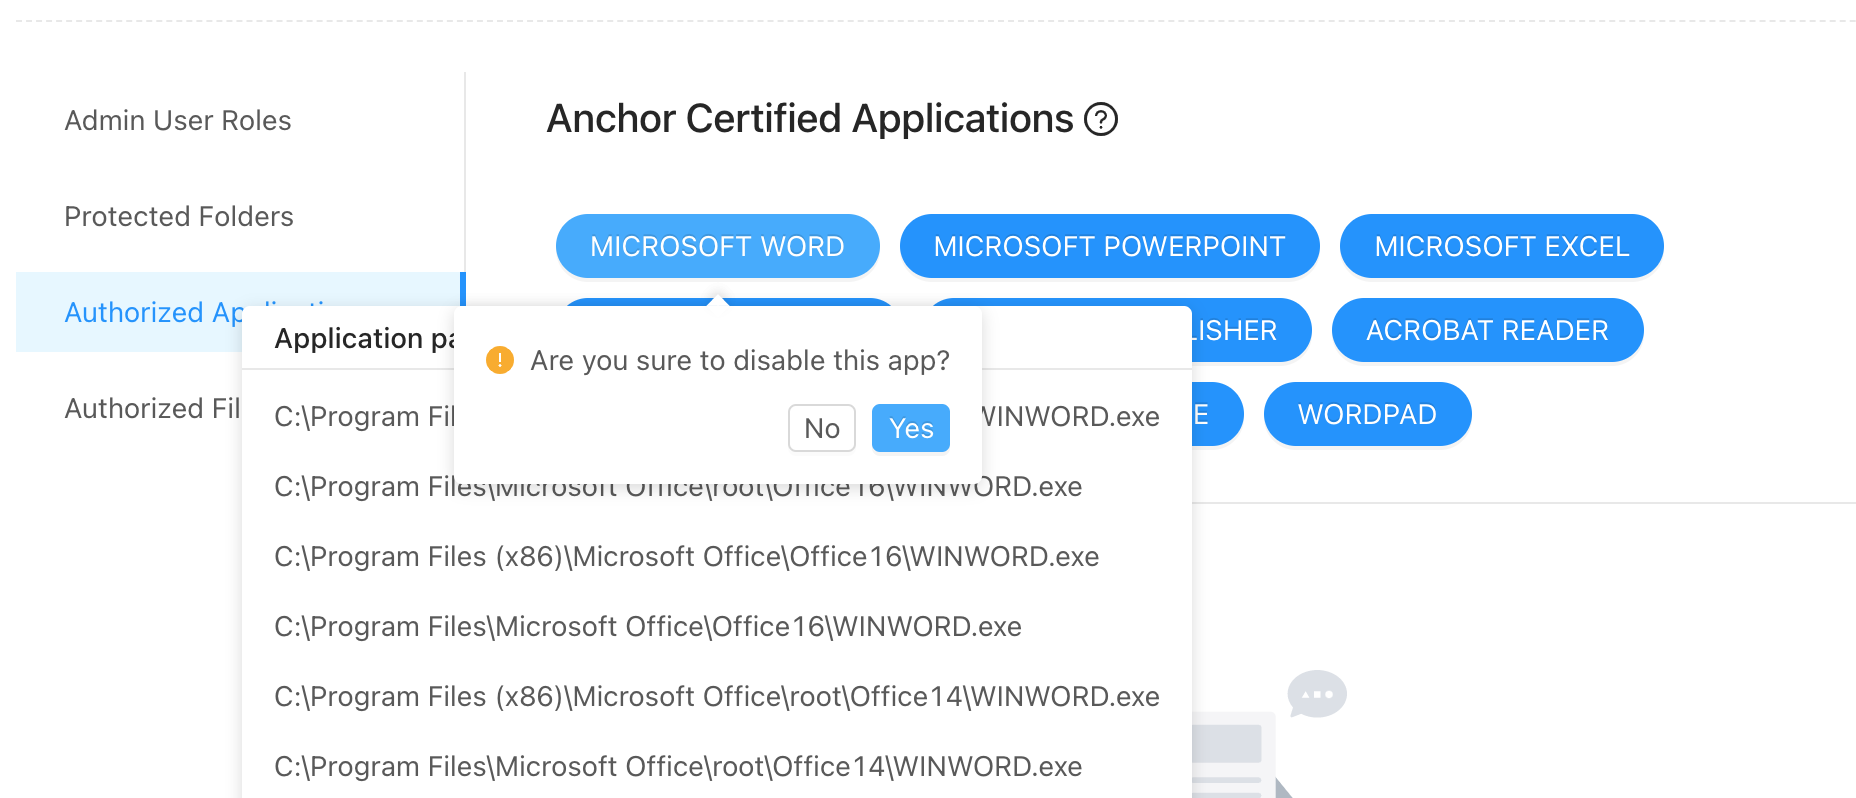
Task: Open Admin User Roles in sidebar
Action: pyautogui.click(x=178, y=120)
